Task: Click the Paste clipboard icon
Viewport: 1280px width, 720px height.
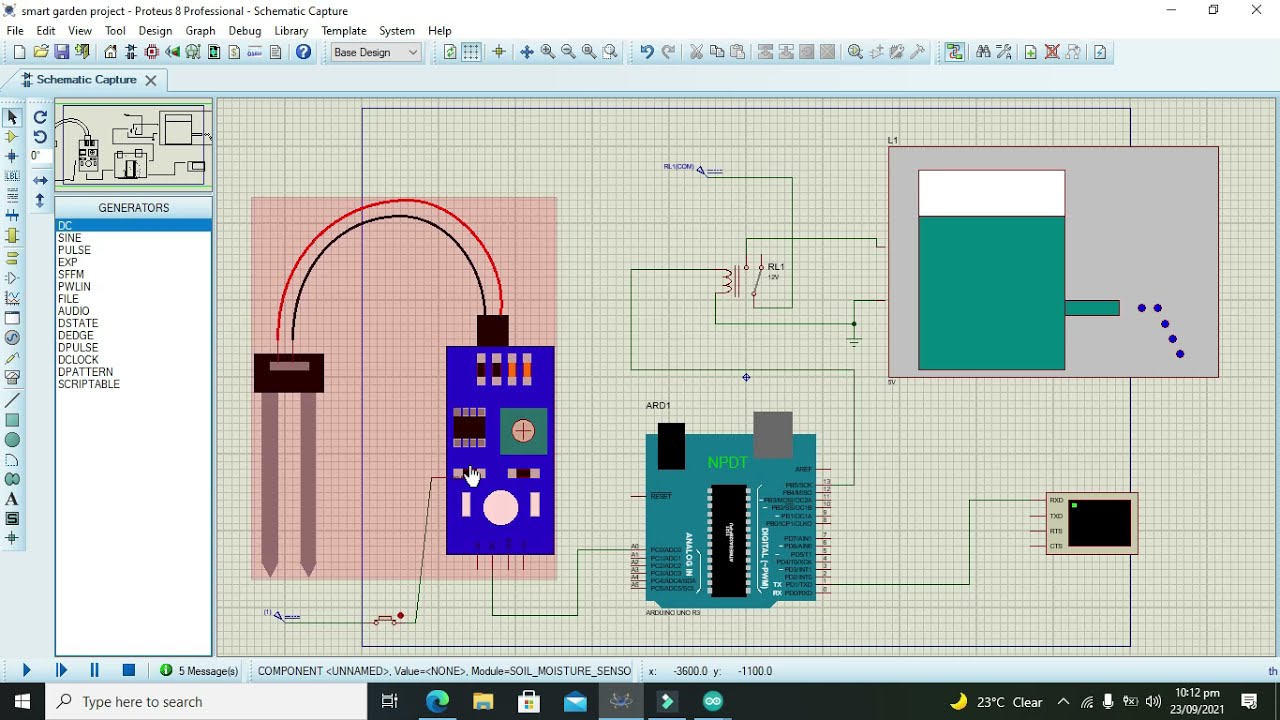Action: [x=738, y=52]
